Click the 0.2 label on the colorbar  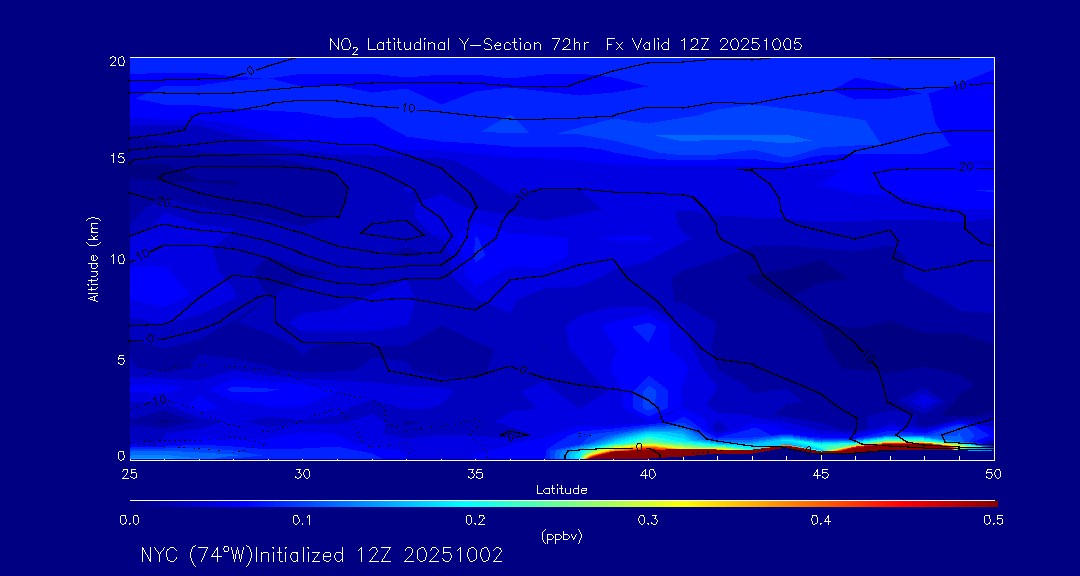click(x=475, y=520)
